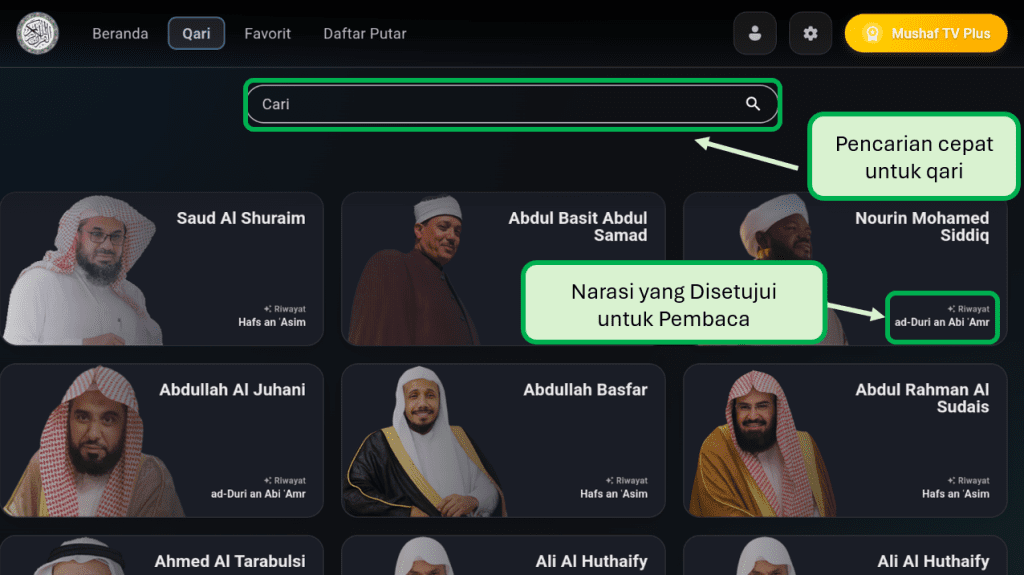Open the user profile icon

tap(754, 33)
